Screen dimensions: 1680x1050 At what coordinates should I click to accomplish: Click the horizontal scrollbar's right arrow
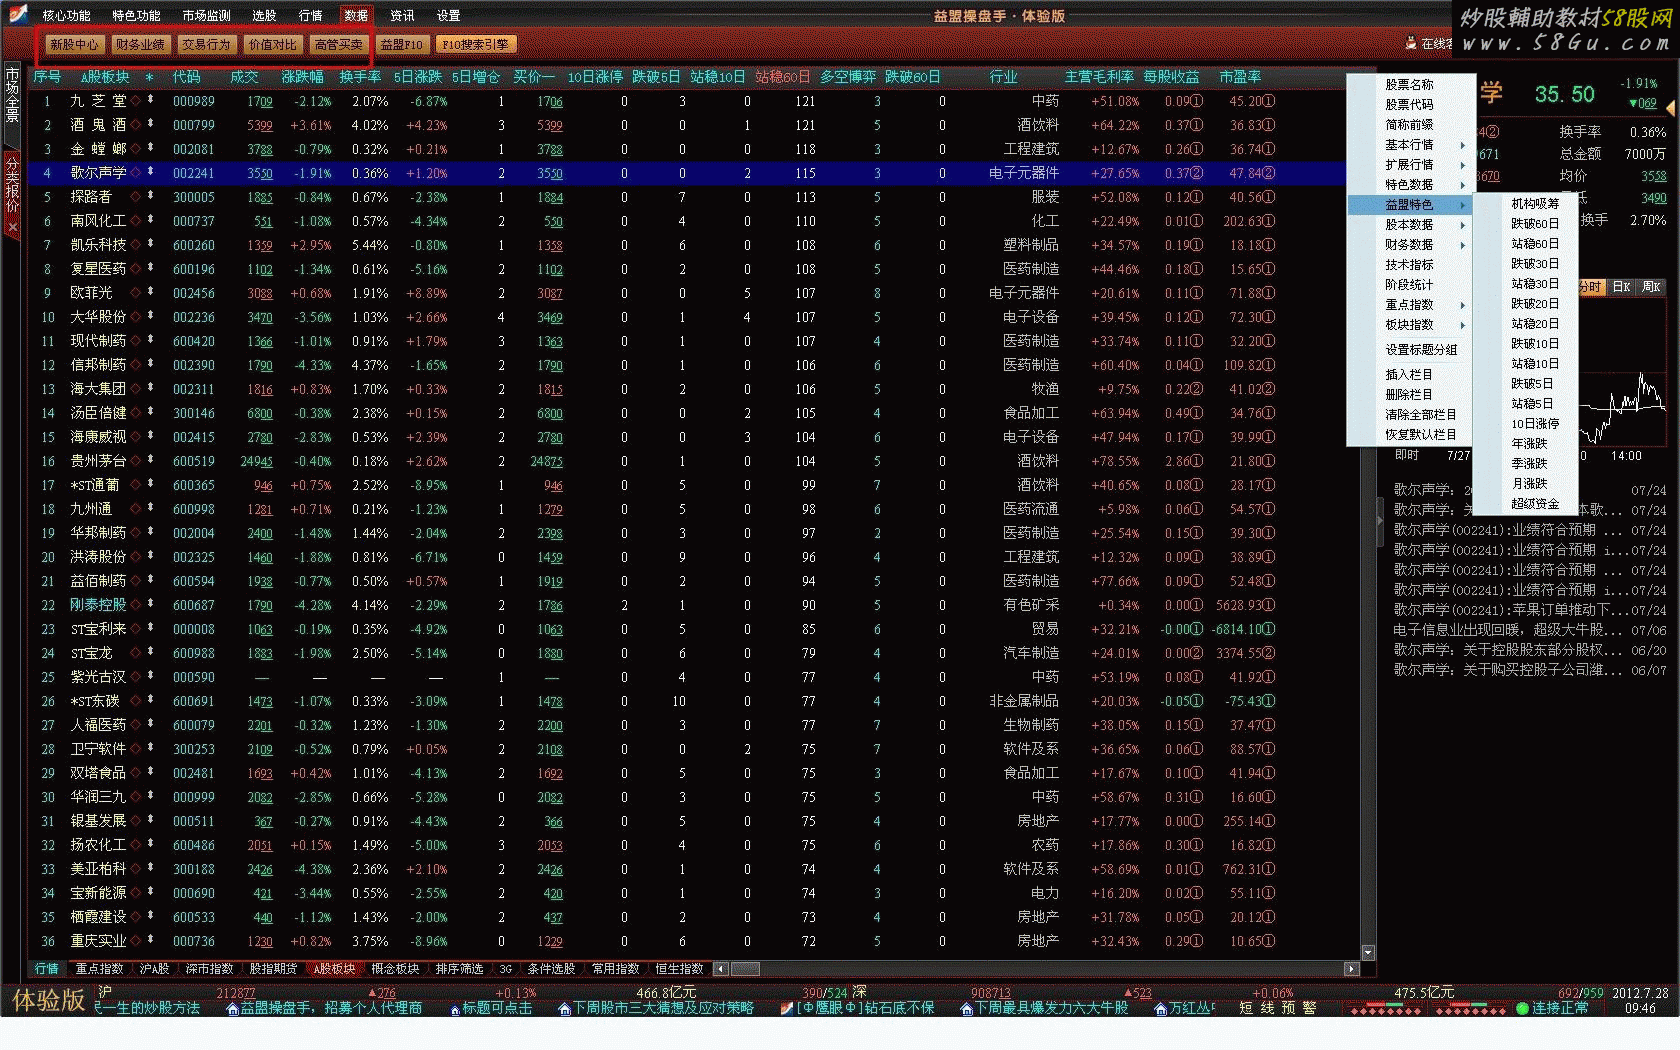tap(1351, 969)
